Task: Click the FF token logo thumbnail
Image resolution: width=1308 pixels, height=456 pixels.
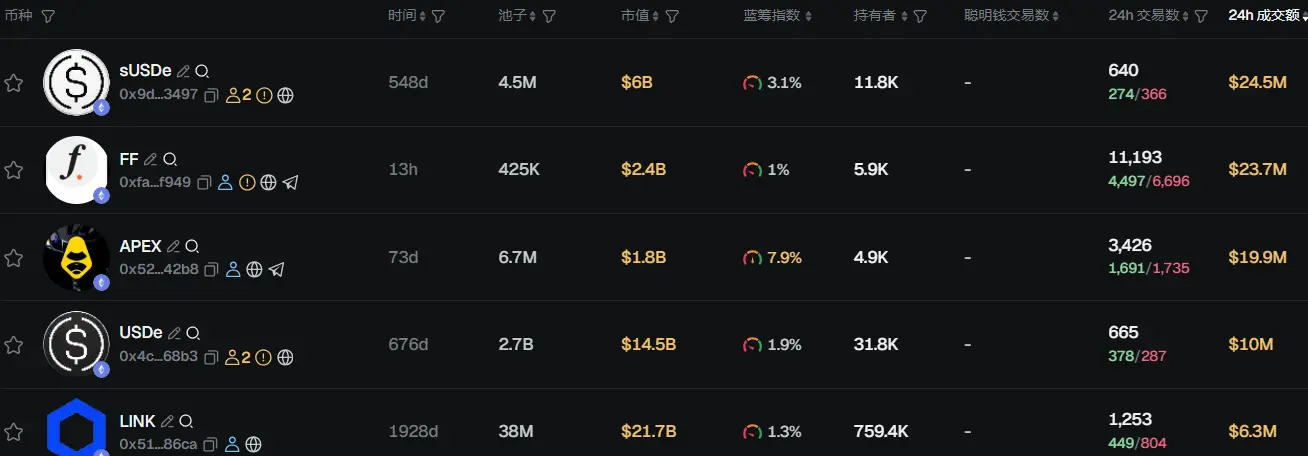Action: click(x=76, y=170)
